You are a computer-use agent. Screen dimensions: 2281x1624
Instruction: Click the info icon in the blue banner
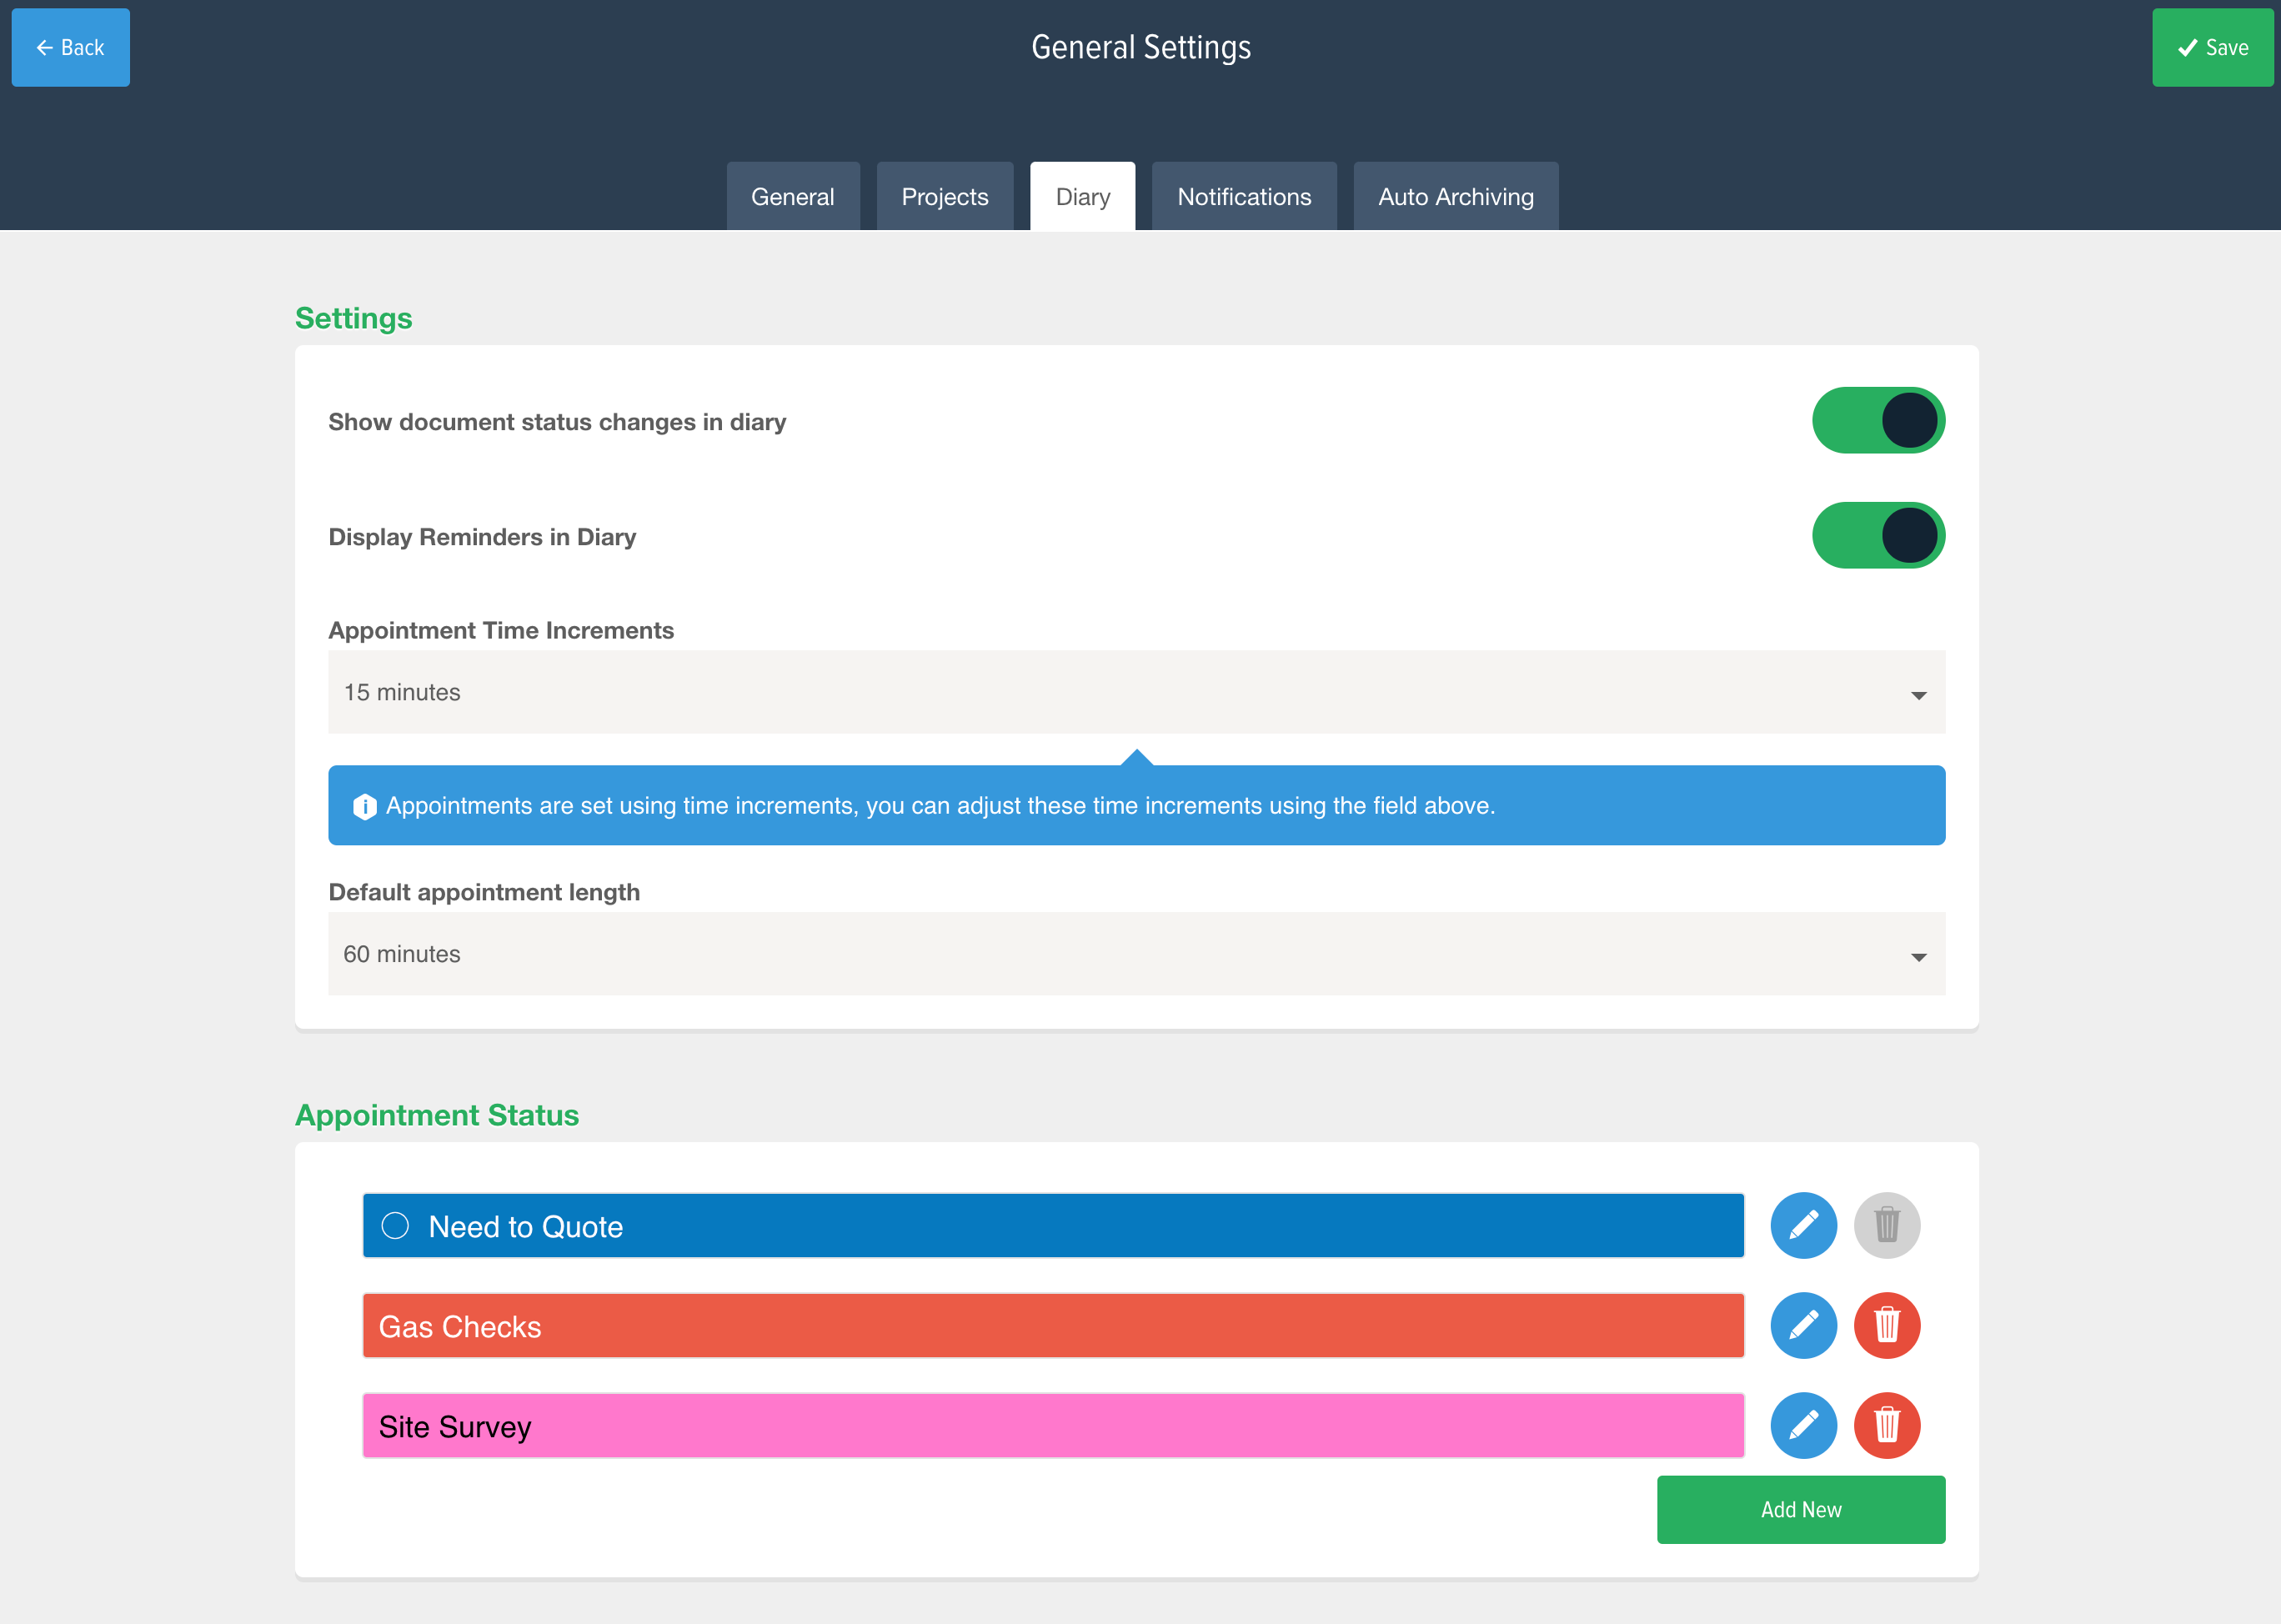[x=366, y=805]
